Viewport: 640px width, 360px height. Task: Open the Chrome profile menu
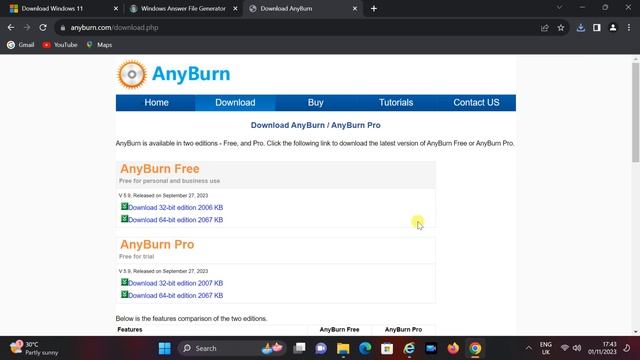pos(613,28)
